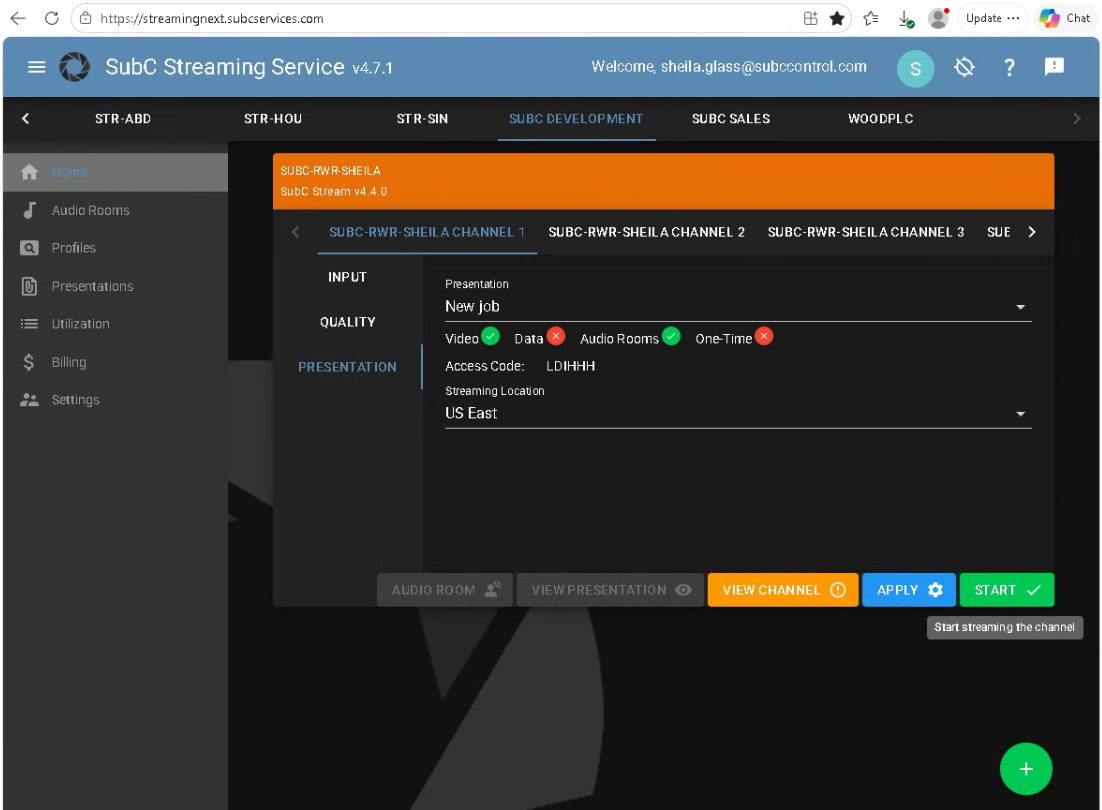The width and height of the screenshot is (1102, 810).
Task: Go to Audio Rooms in sidebar
Action: (x=115, y=210)
